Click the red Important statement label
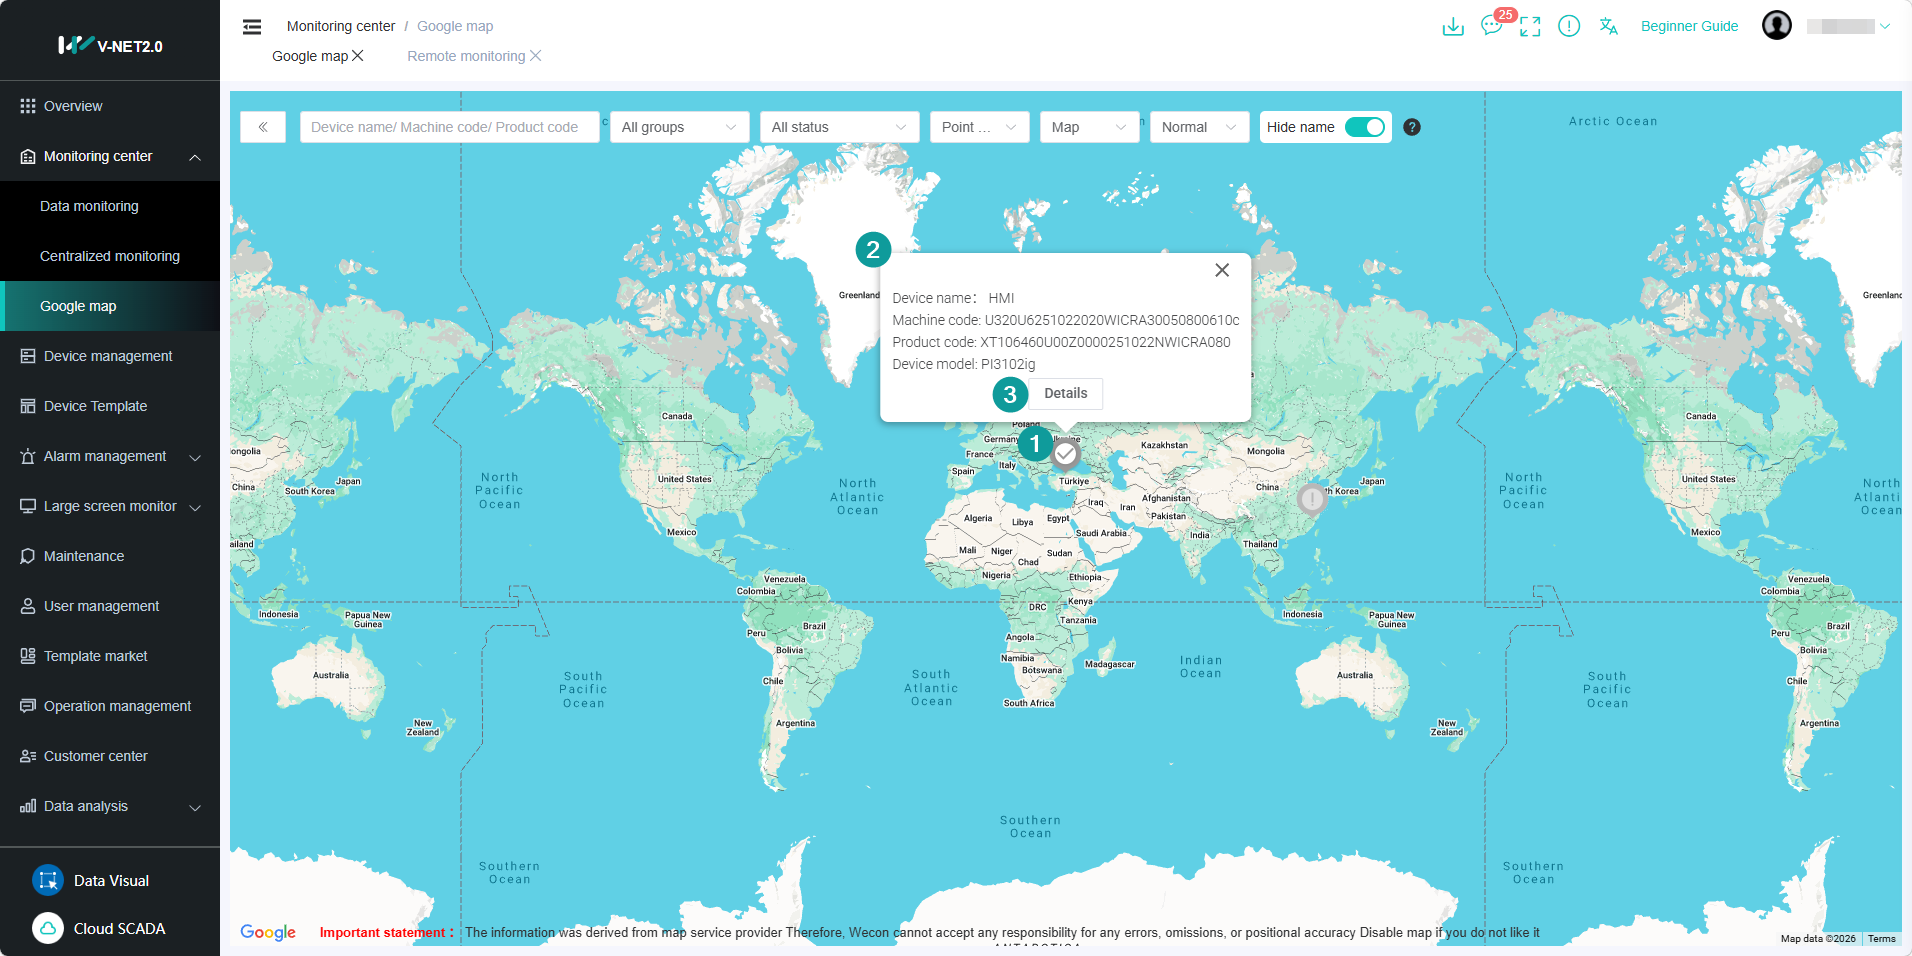 coord(386,932)
